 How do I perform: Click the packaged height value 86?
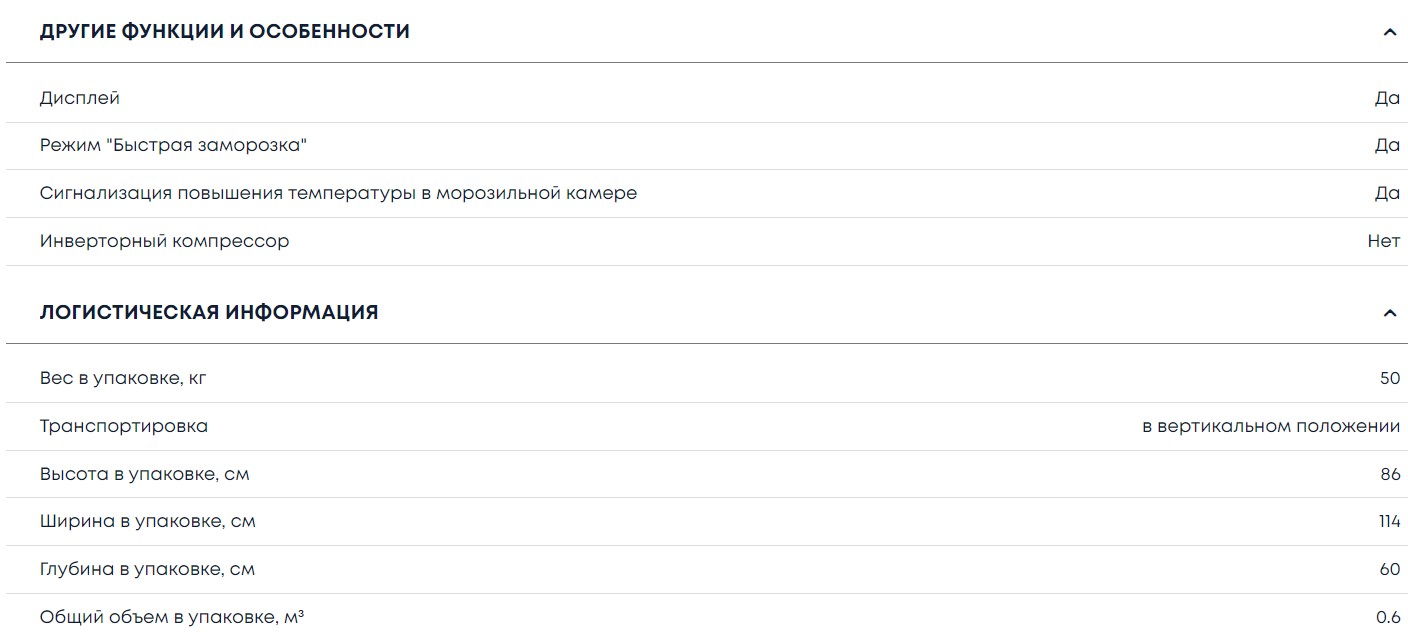click(x=1390, y=474)
